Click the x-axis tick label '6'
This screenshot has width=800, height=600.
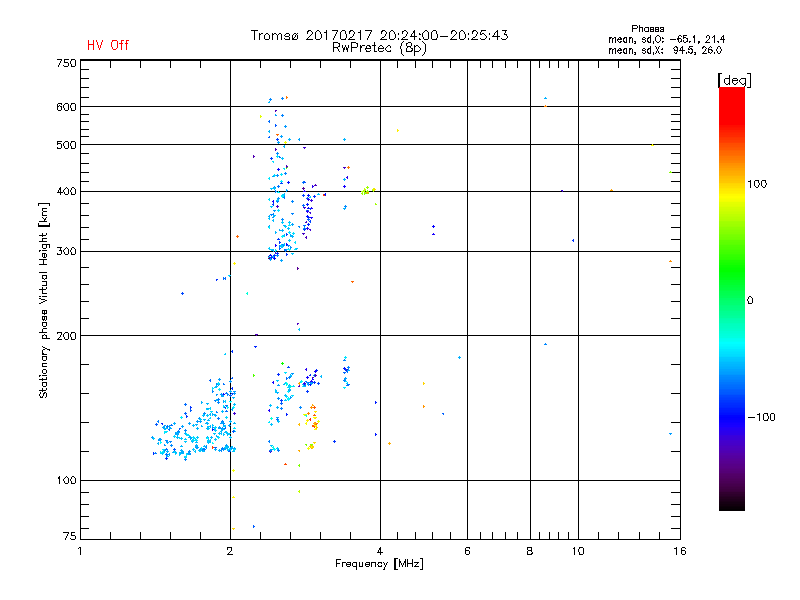(x=467, y=551)
